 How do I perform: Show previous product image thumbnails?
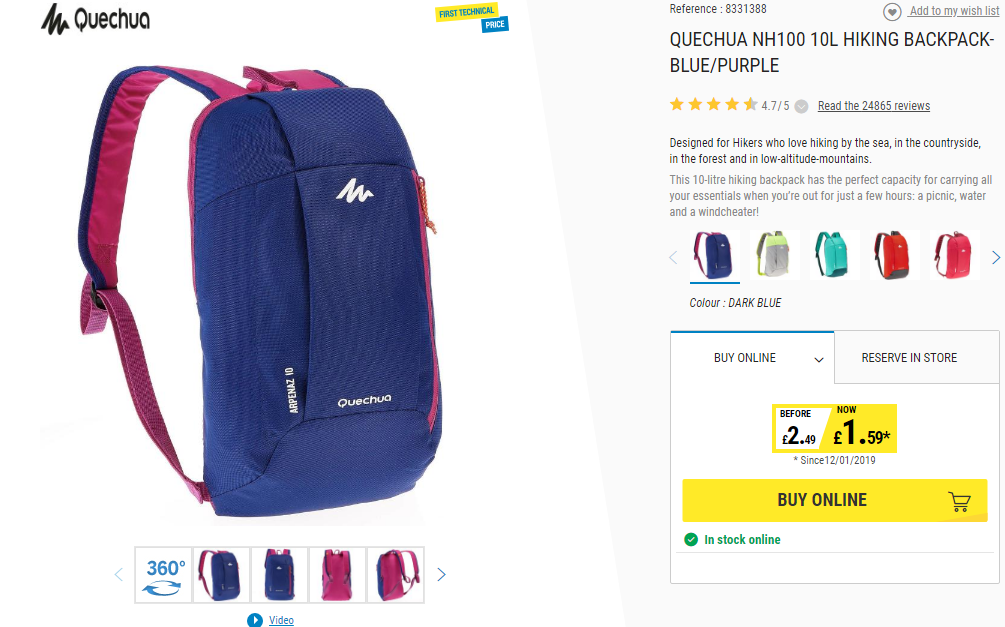(x=119, y=574)
